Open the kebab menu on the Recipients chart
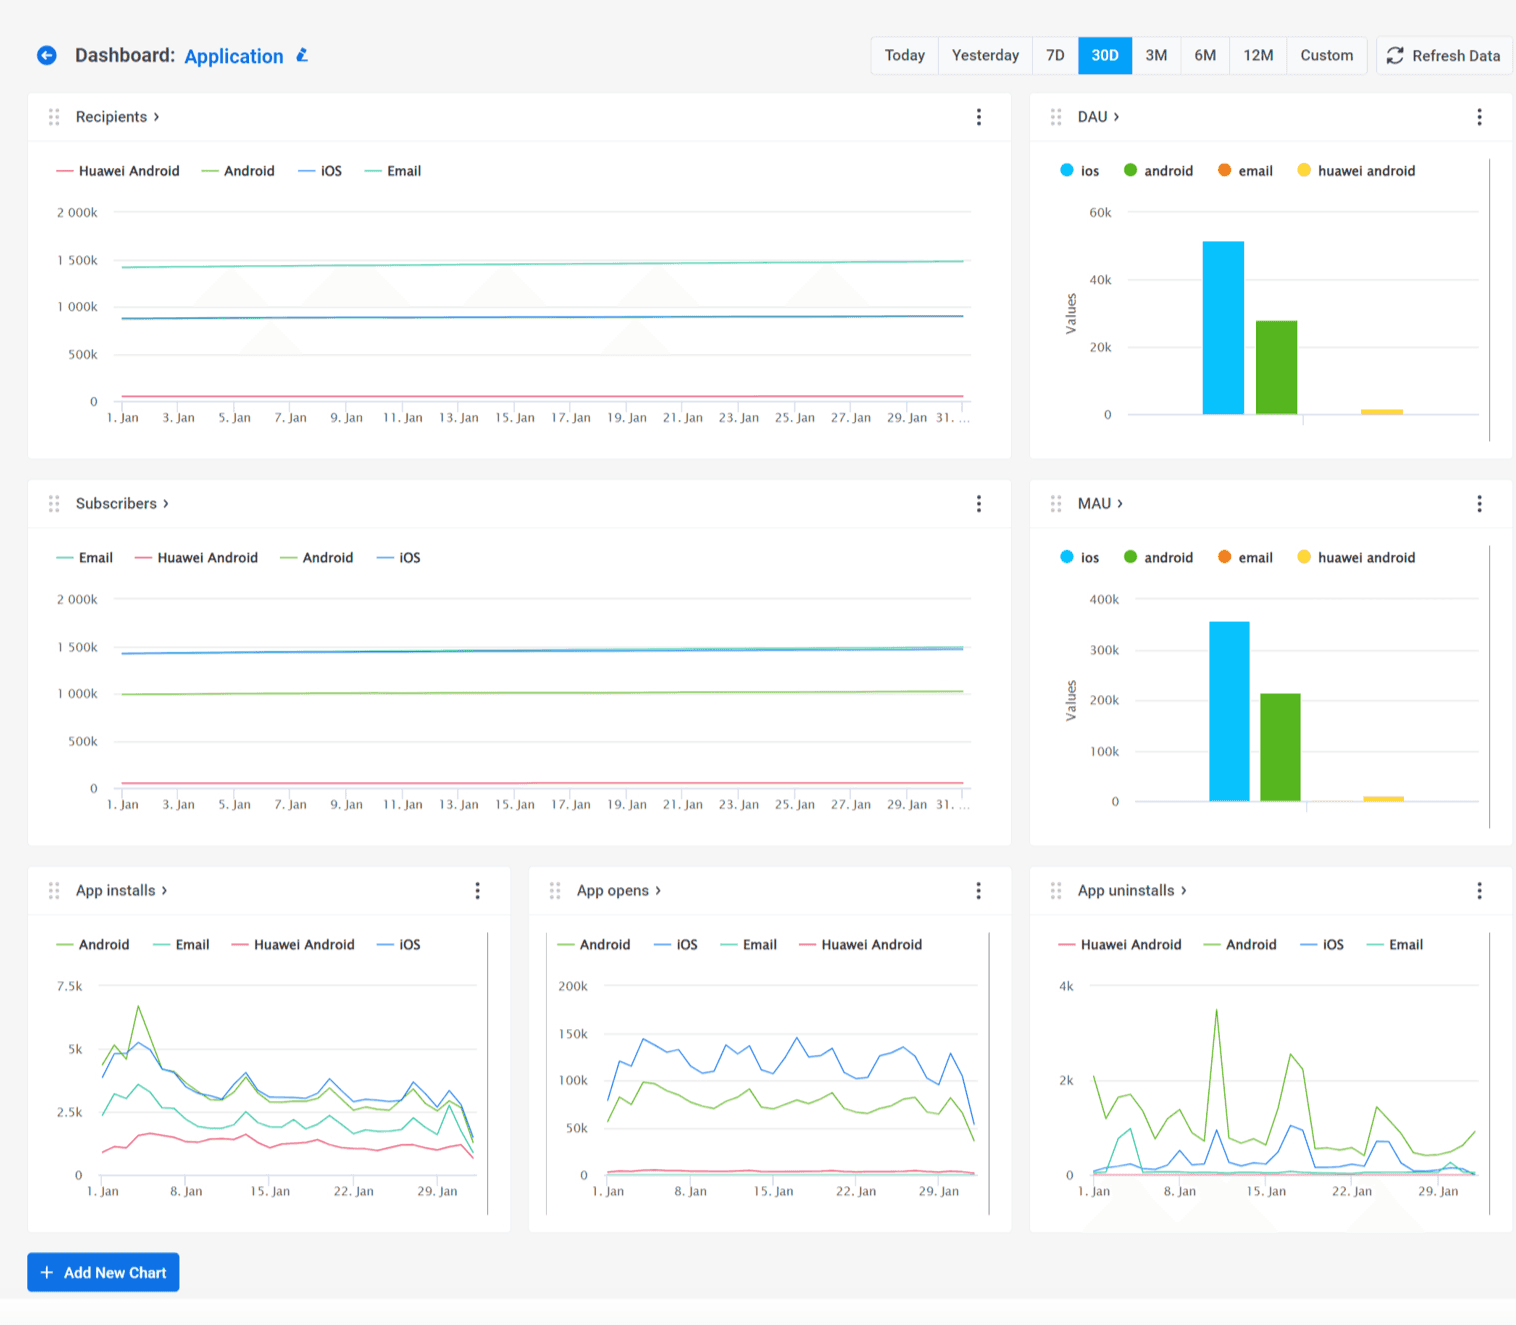 pyautogui.click(x=978, y=117)
